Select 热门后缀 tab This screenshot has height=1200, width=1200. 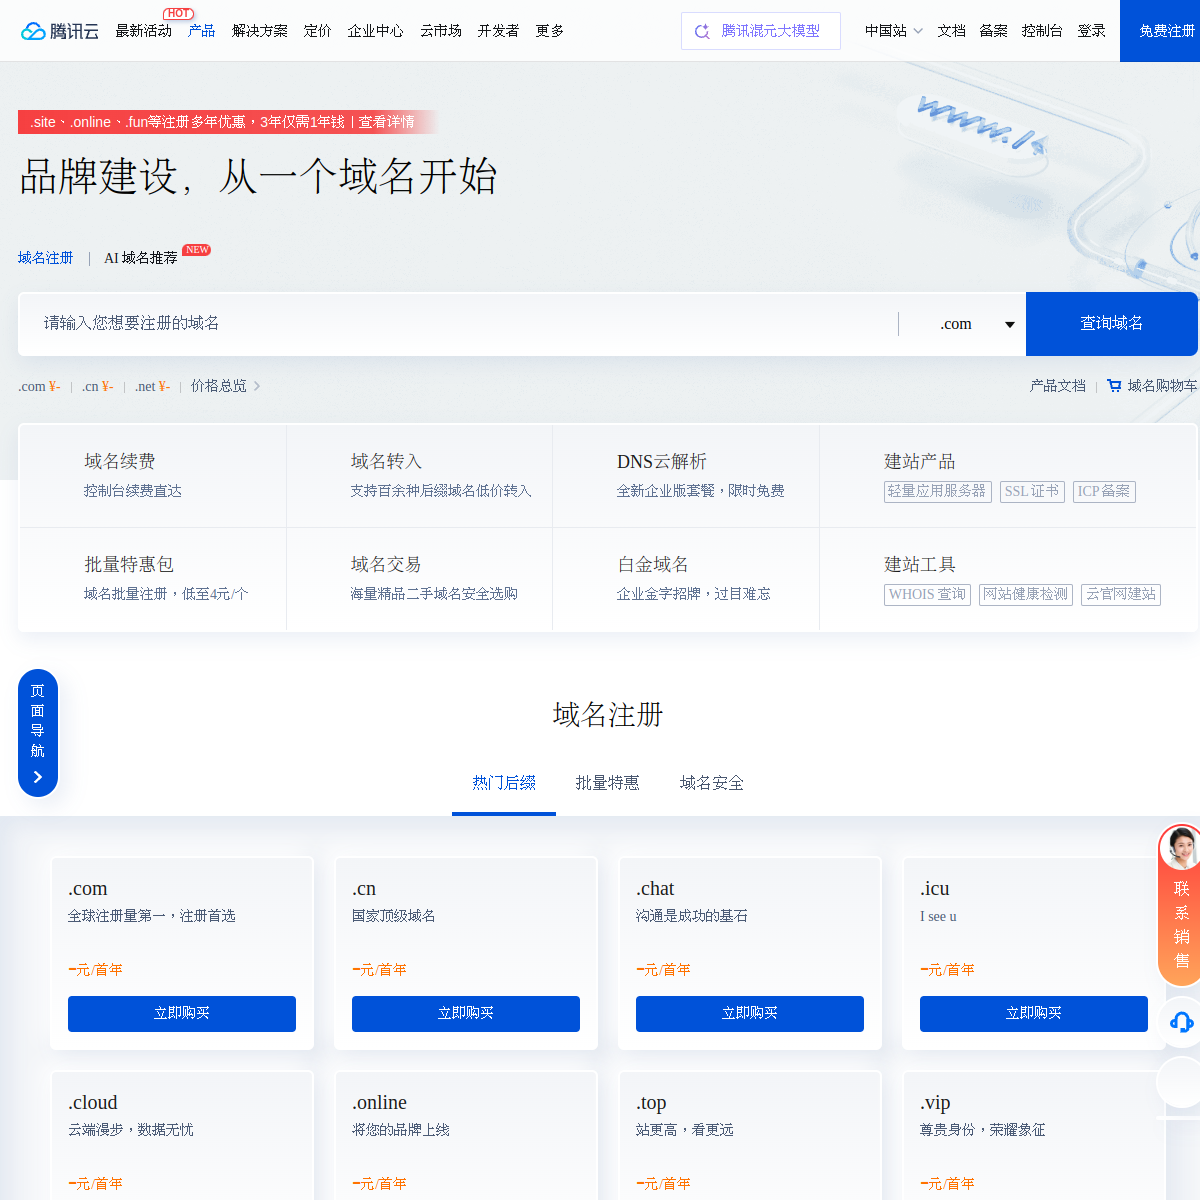[x=504, y=783]
